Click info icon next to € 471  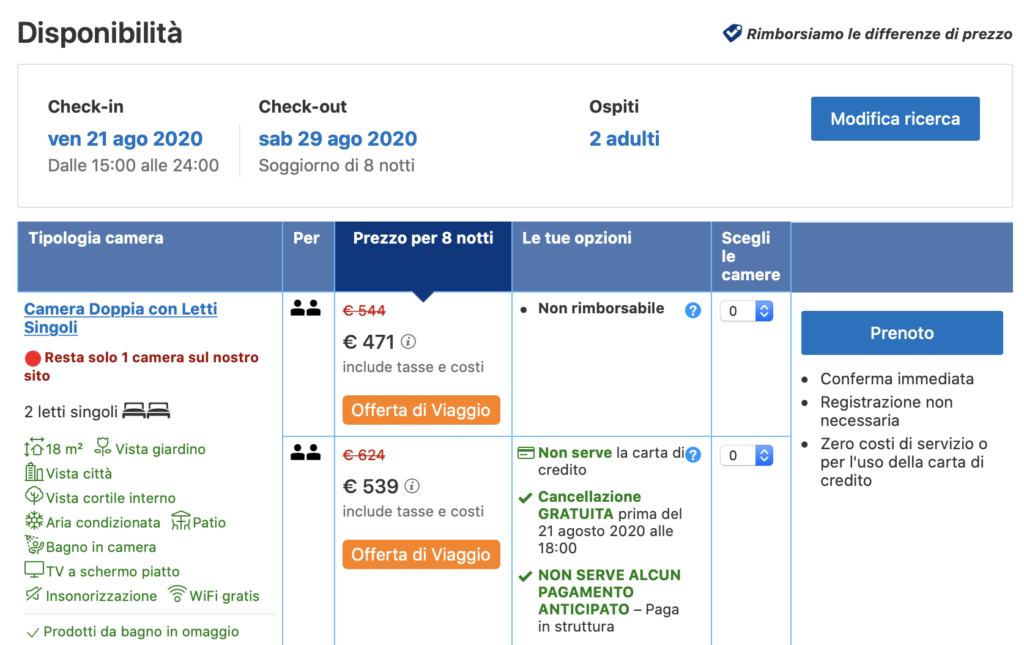(412, 342)
